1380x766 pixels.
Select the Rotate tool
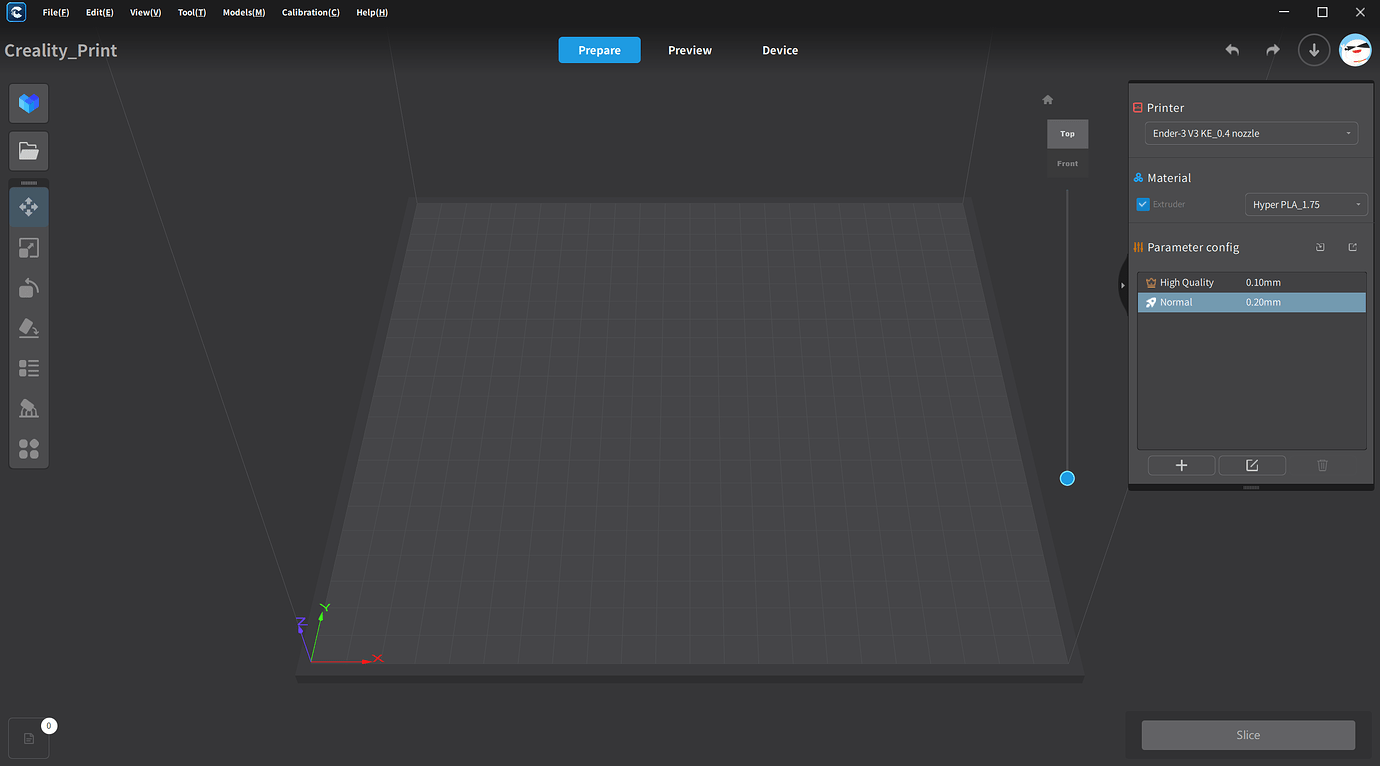pyautogui.click(x=28, y=288)
